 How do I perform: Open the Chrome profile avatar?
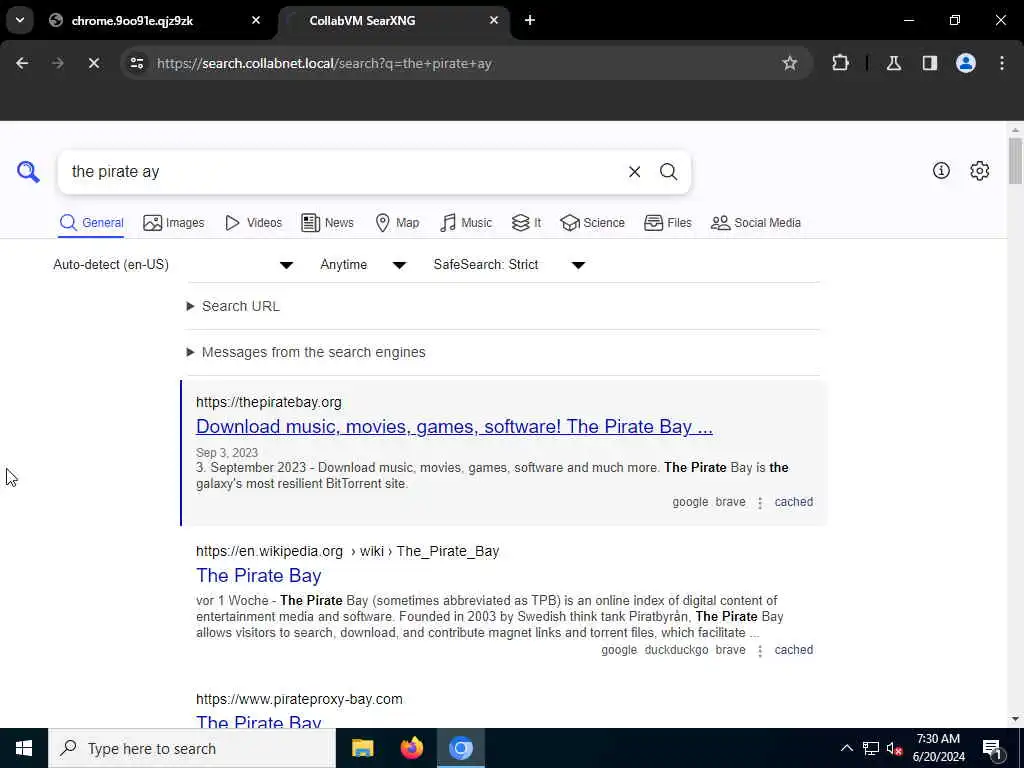[966, 63]
